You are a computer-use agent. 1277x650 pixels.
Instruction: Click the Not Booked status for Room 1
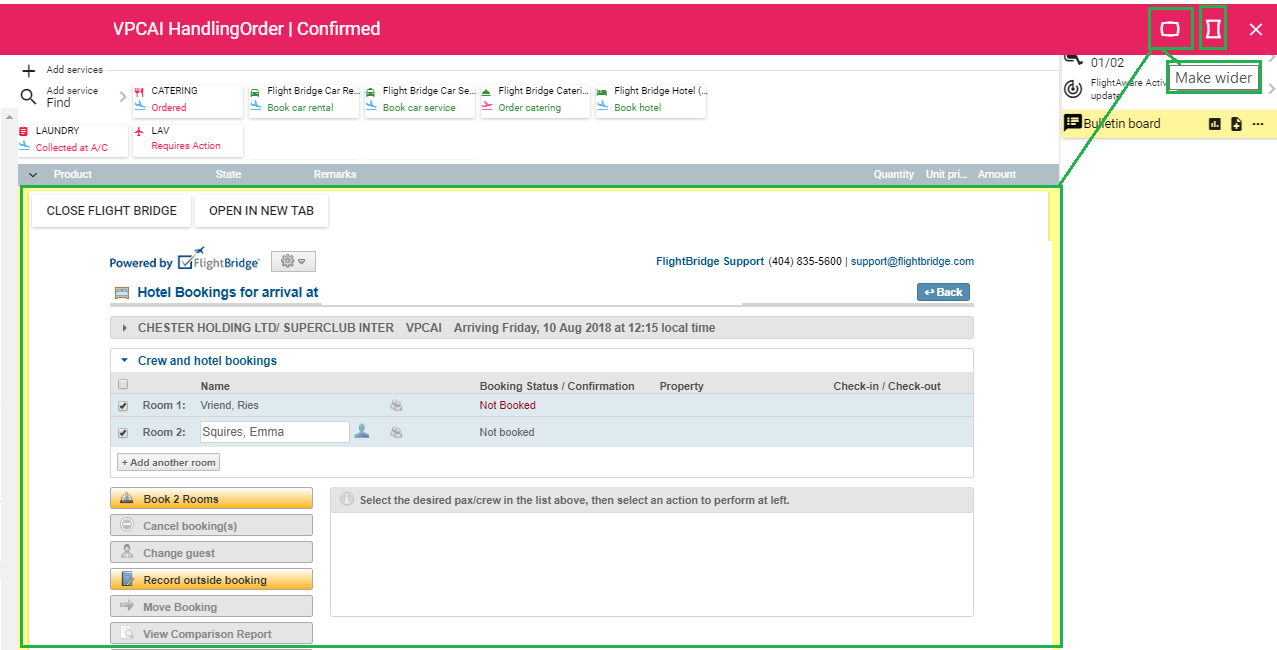click(x=507, y=405)
